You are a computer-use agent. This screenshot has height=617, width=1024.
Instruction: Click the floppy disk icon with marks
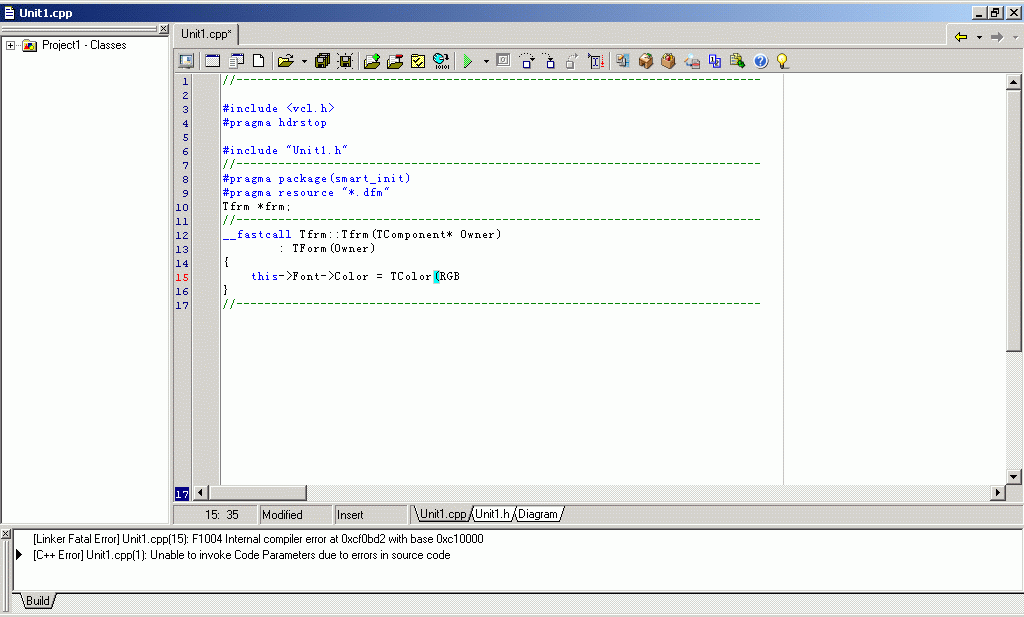[x=345, y=61]
